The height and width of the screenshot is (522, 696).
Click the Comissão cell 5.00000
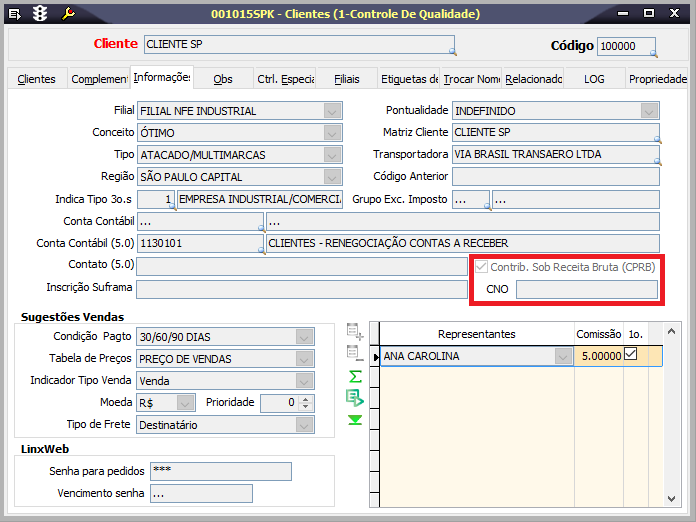pyautogui.click(x=599, y=356)
